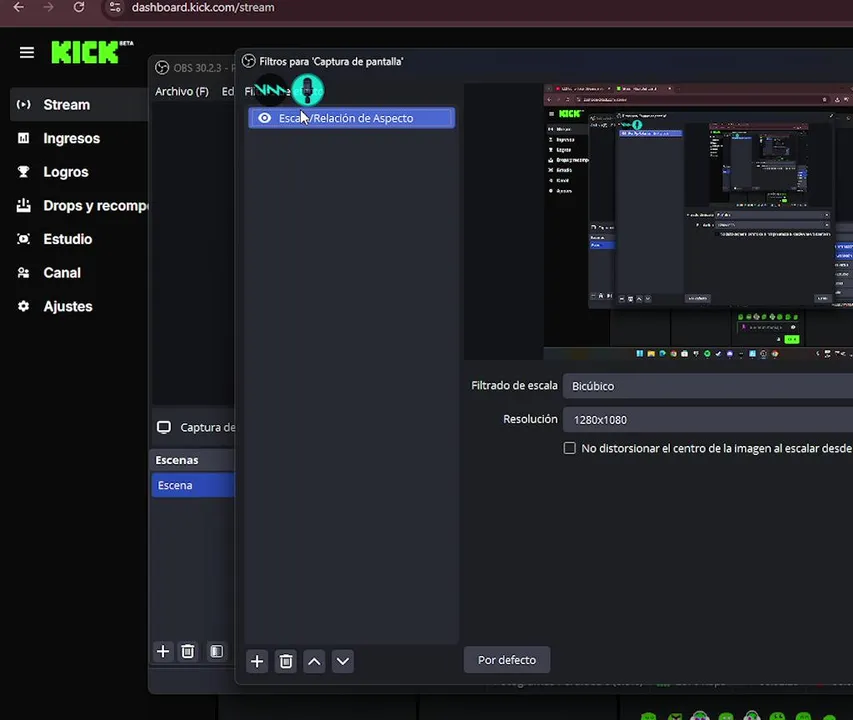
Task: Select the Escena scene in OBS
Action: coord(193,485)
